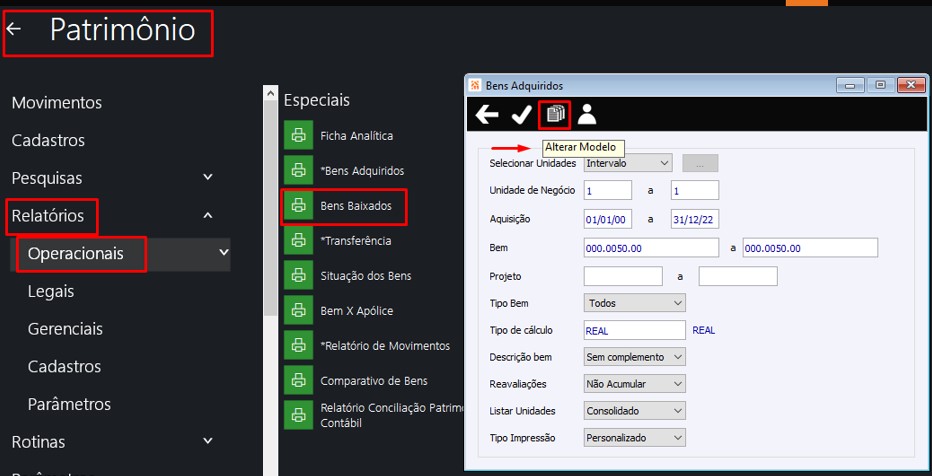Viewport: 932px width, 476px height.
Task: Click the Tipo de cálculo field
Action: click(635, 330)
